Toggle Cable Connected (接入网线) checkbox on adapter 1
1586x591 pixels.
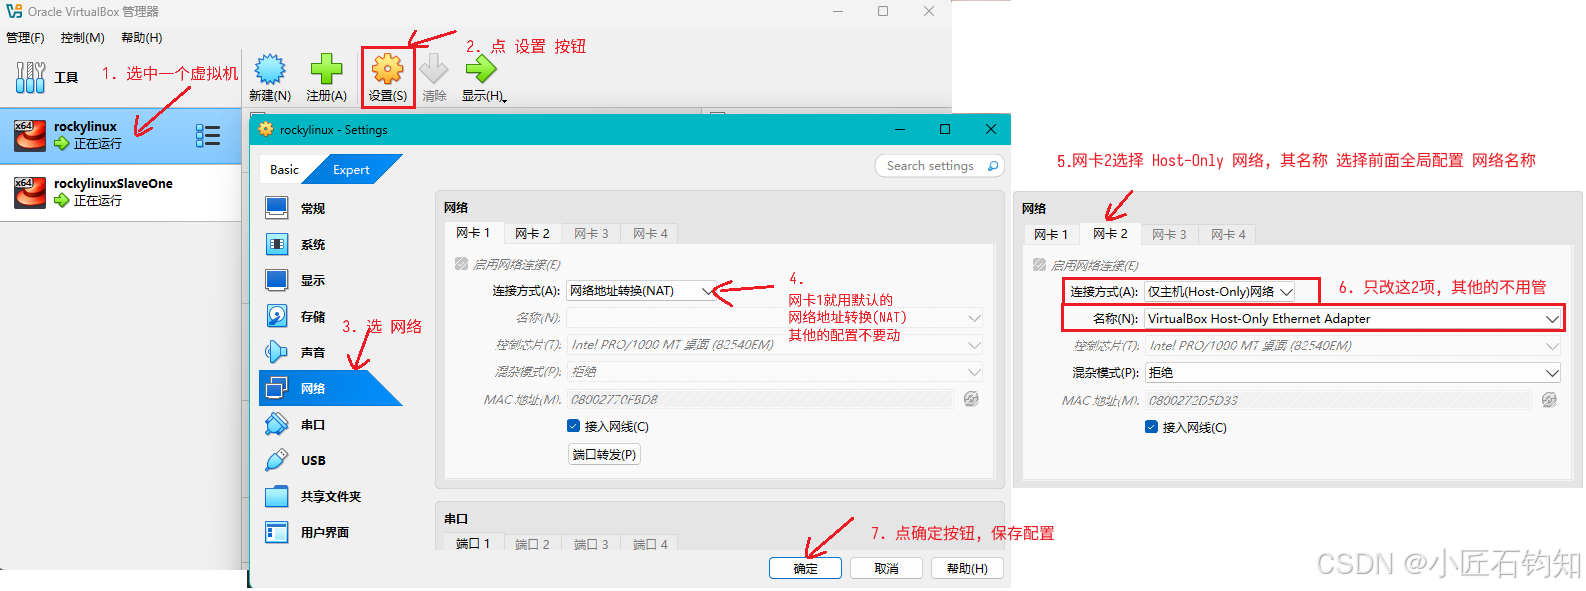click(573, 426)
